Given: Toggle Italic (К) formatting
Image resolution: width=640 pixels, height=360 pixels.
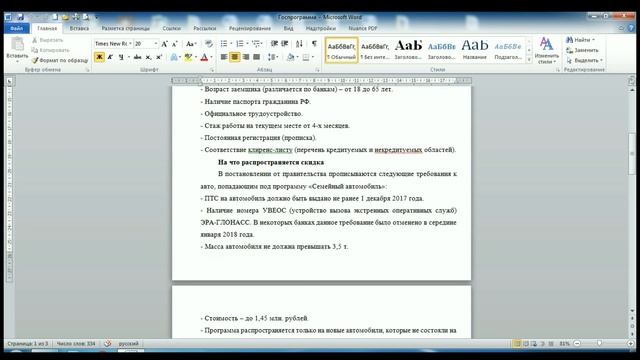Looking at the screenshot, I should [x=110, y=57].
